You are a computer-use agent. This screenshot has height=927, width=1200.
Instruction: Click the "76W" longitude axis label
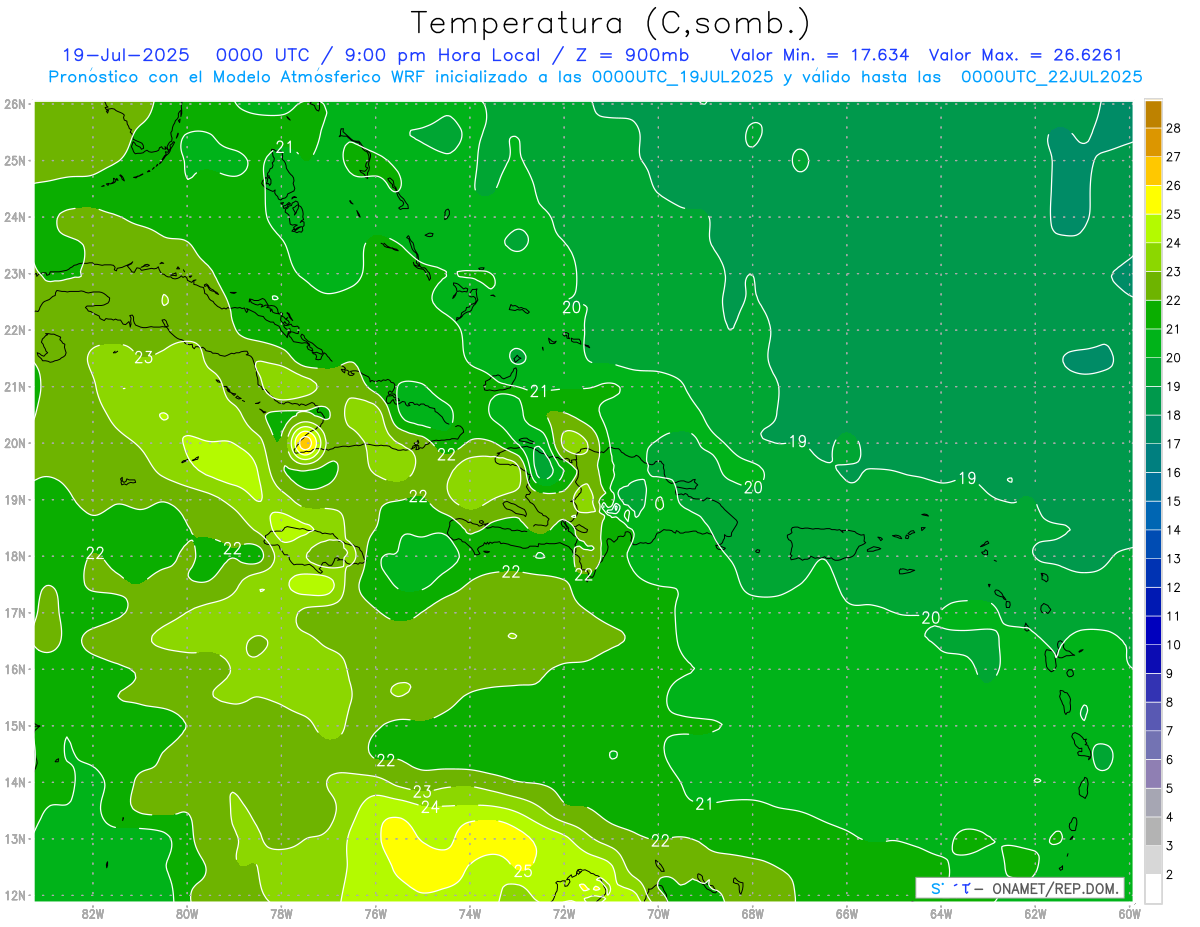[376, 913]
